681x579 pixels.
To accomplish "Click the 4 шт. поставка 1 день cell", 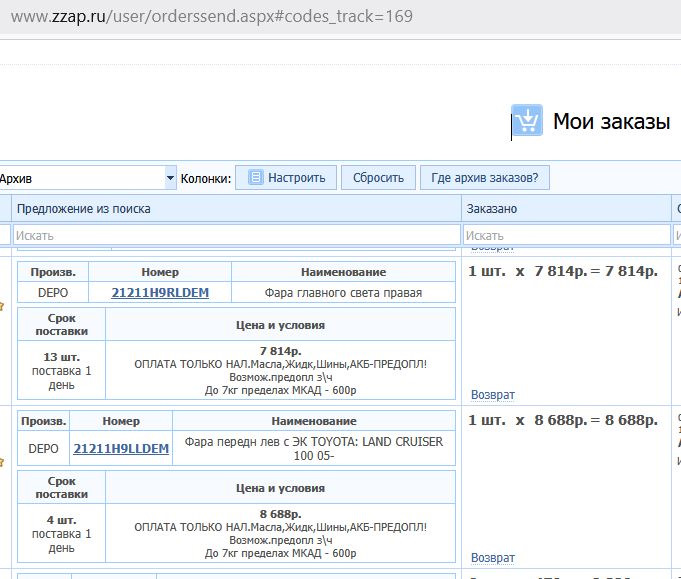I will pos(61,533).
